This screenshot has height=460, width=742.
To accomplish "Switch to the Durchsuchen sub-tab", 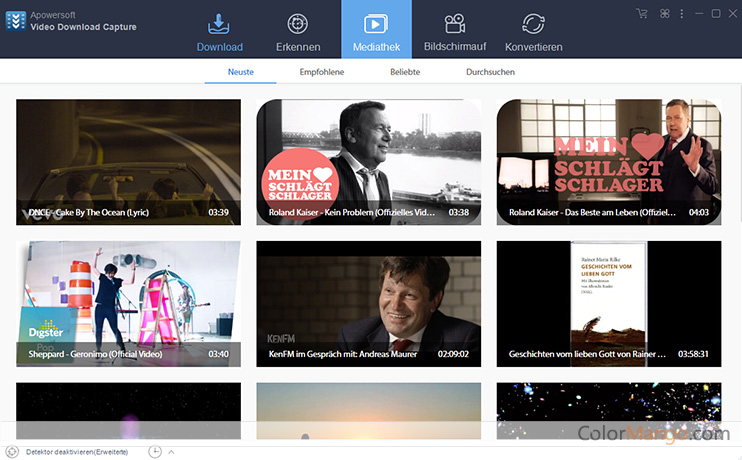I will click(x=490, y=72).
